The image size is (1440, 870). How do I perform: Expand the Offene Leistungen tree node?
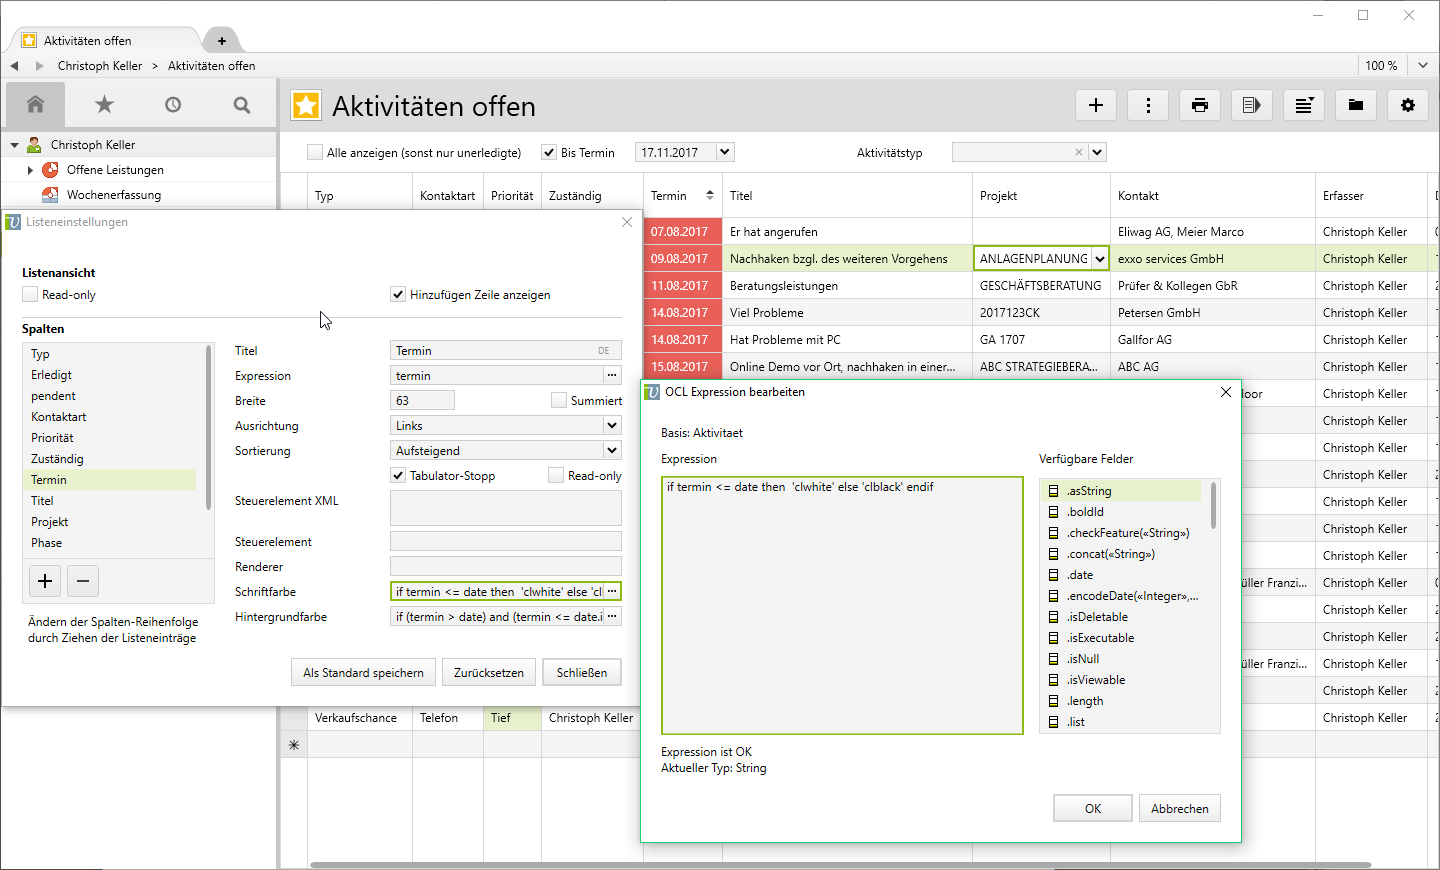point(30,170)
